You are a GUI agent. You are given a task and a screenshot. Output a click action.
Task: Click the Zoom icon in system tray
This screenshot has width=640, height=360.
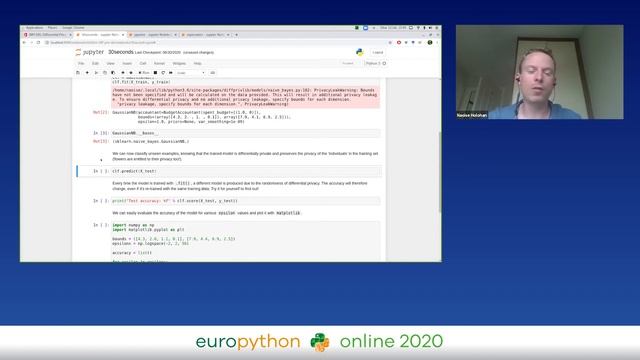pos(365,28)
